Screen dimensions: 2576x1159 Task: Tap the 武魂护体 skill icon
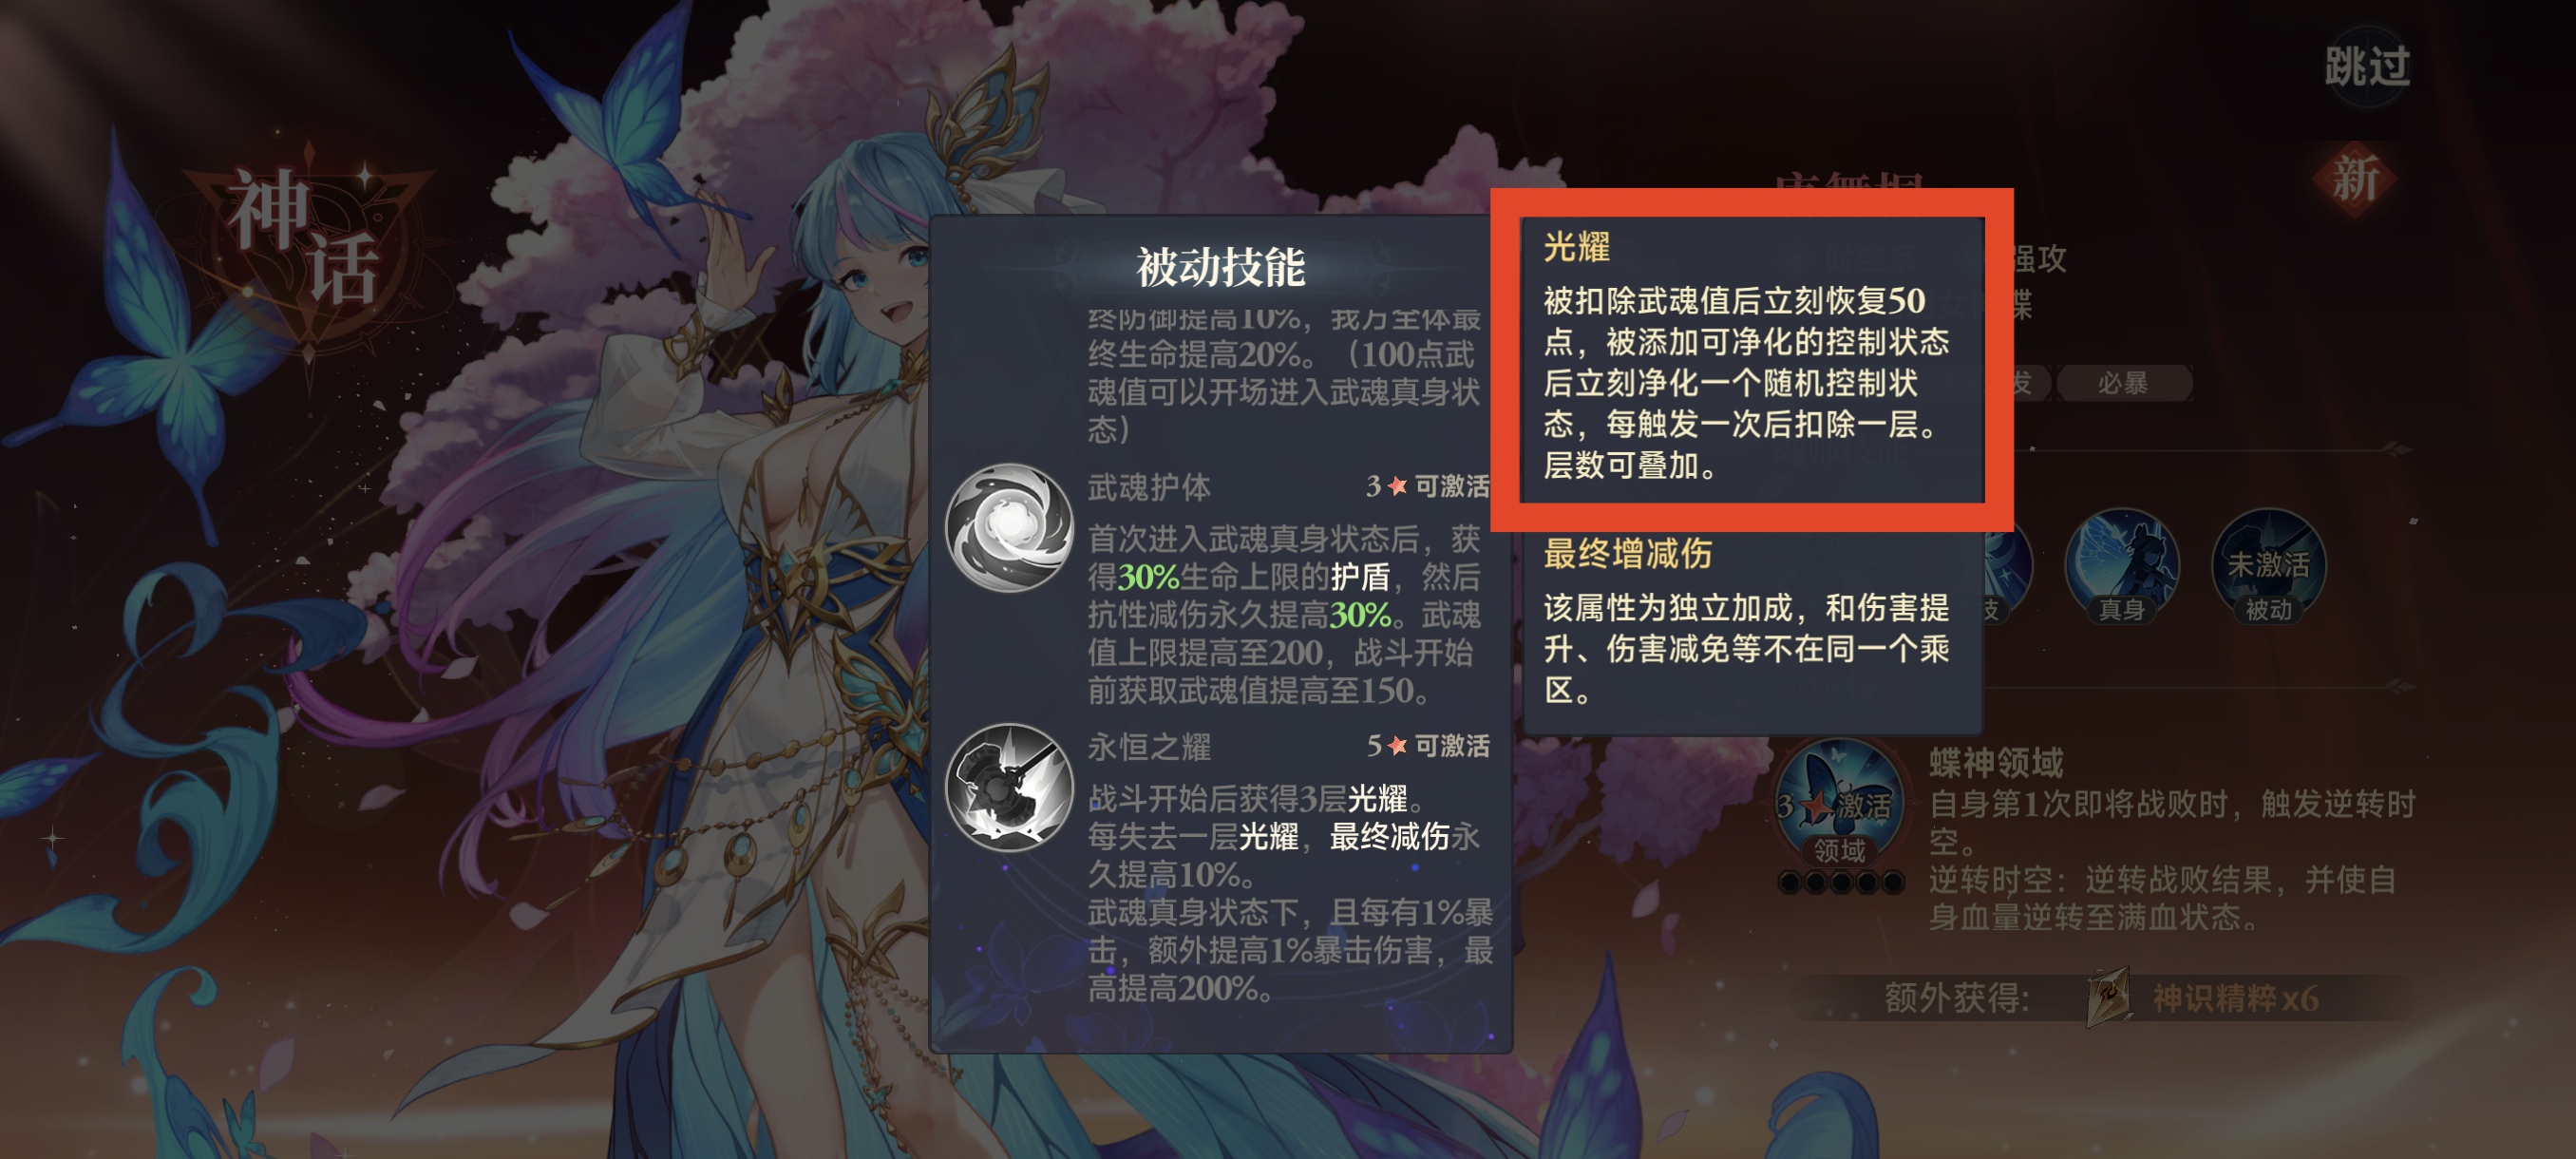tap(1009, 527)
